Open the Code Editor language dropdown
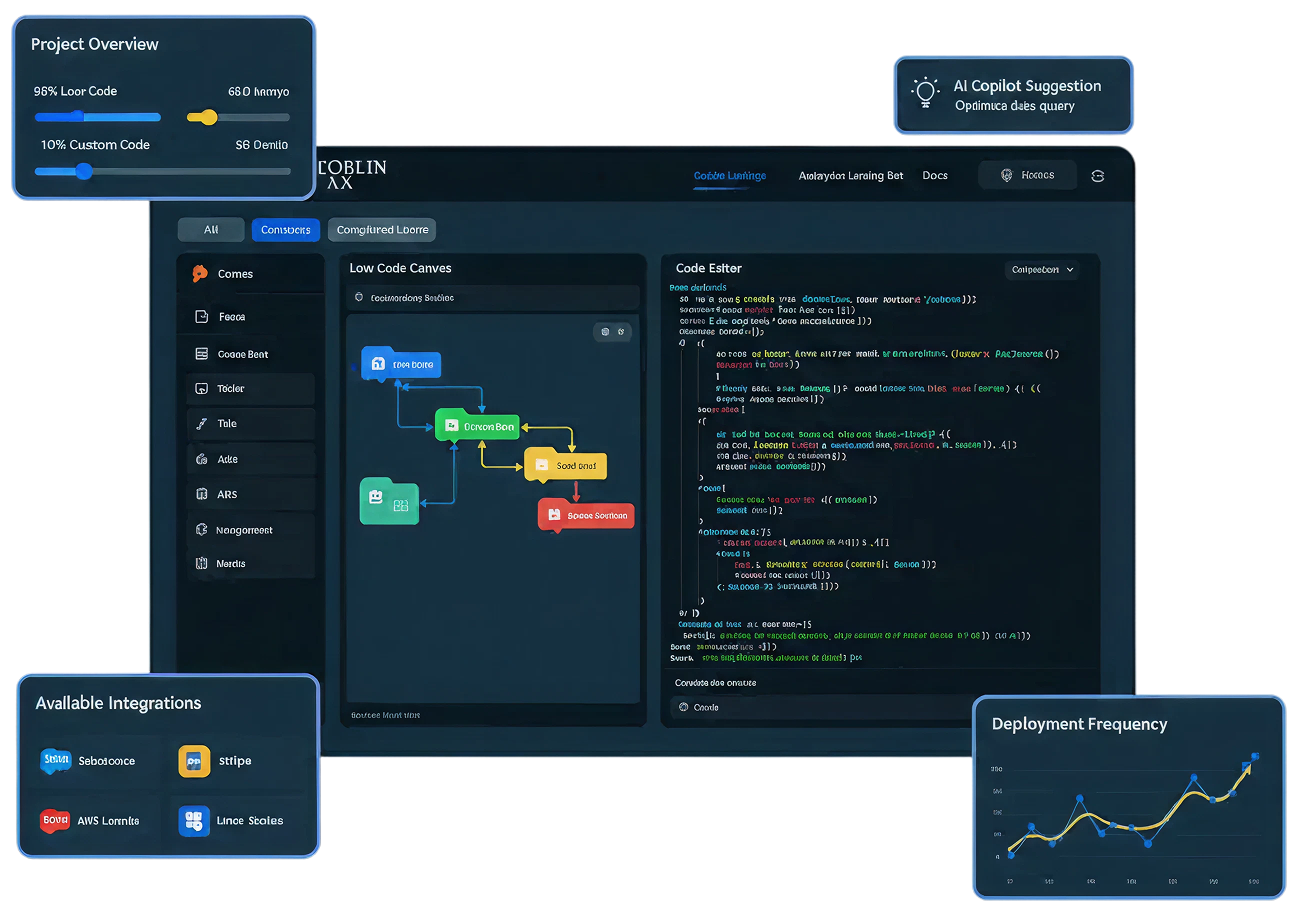Viewport: 1294px width, 916px height. click(1042, 270)
